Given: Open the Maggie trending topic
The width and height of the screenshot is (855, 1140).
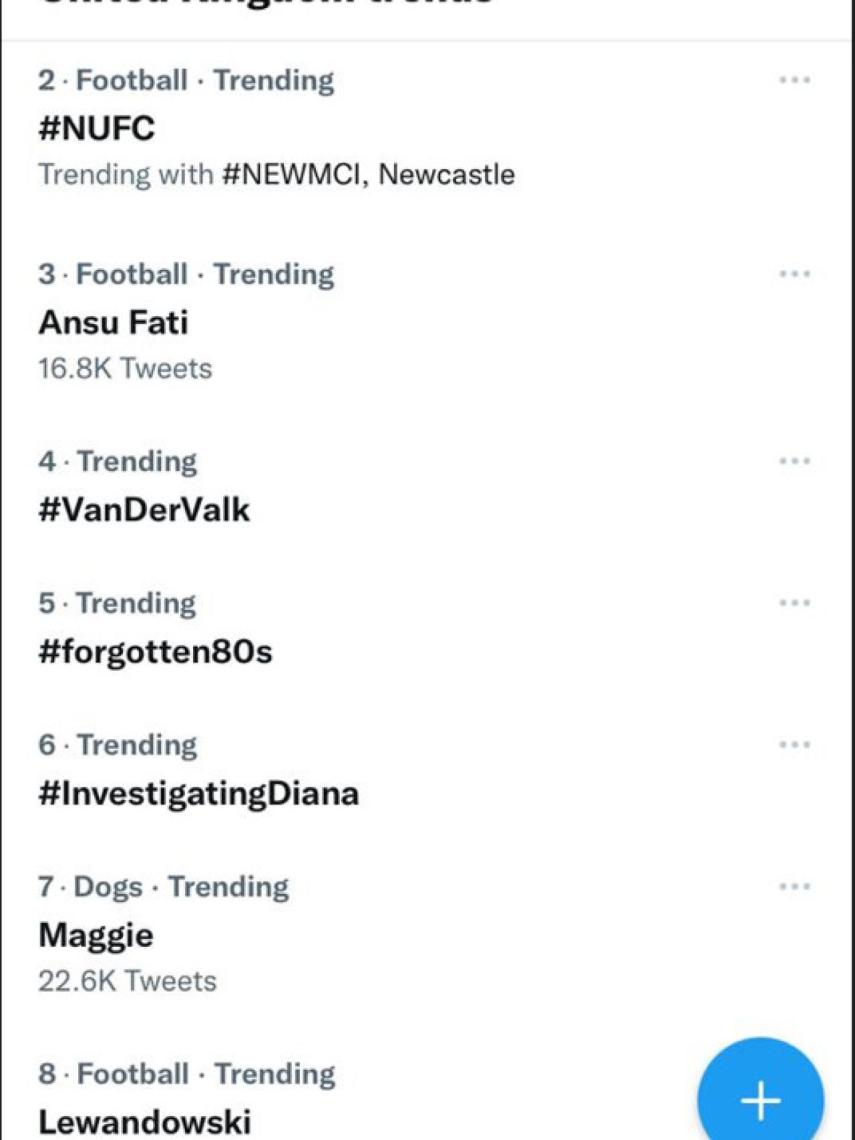Looking at the screenshot, I should (96, 936).
